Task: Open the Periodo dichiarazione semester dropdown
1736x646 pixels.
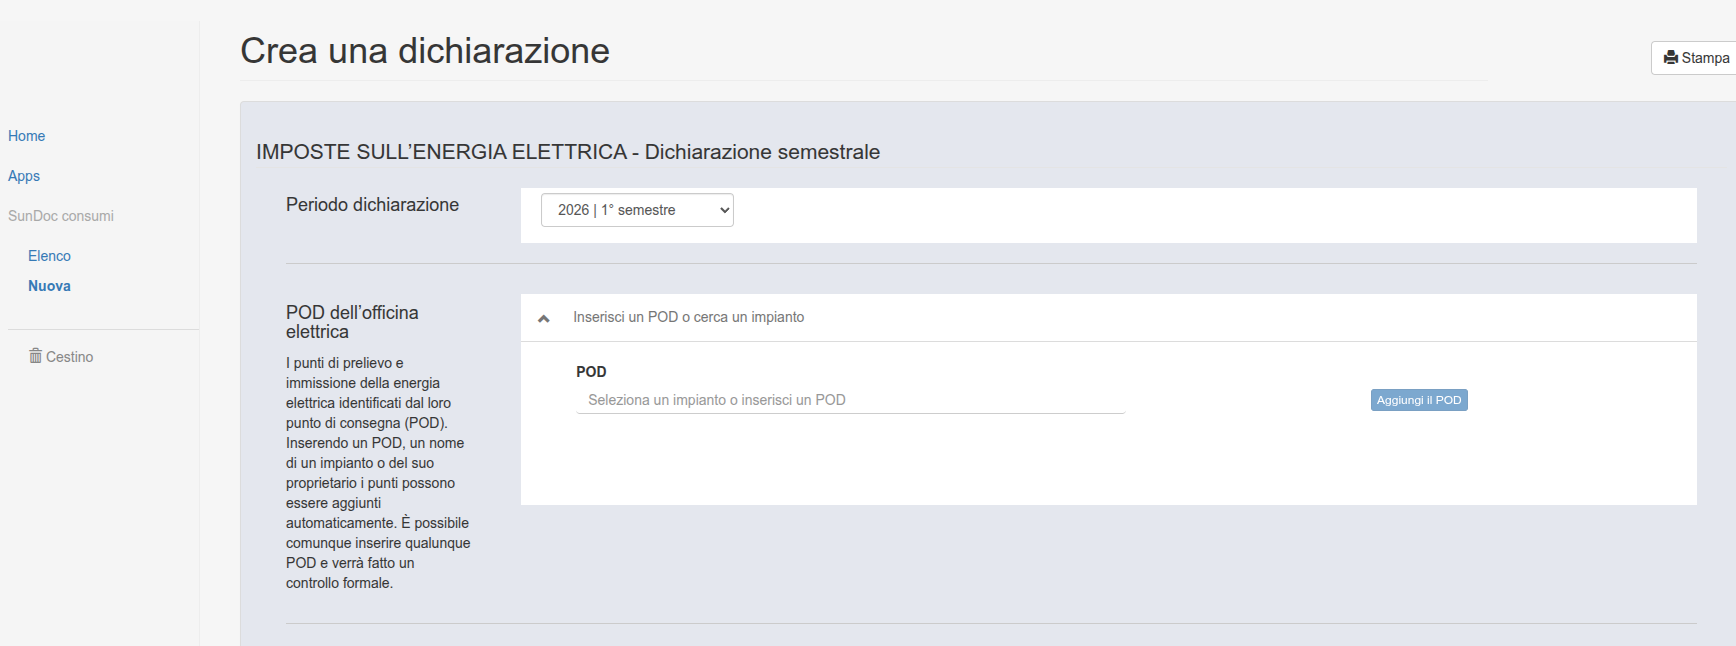Action: point(637,210)
